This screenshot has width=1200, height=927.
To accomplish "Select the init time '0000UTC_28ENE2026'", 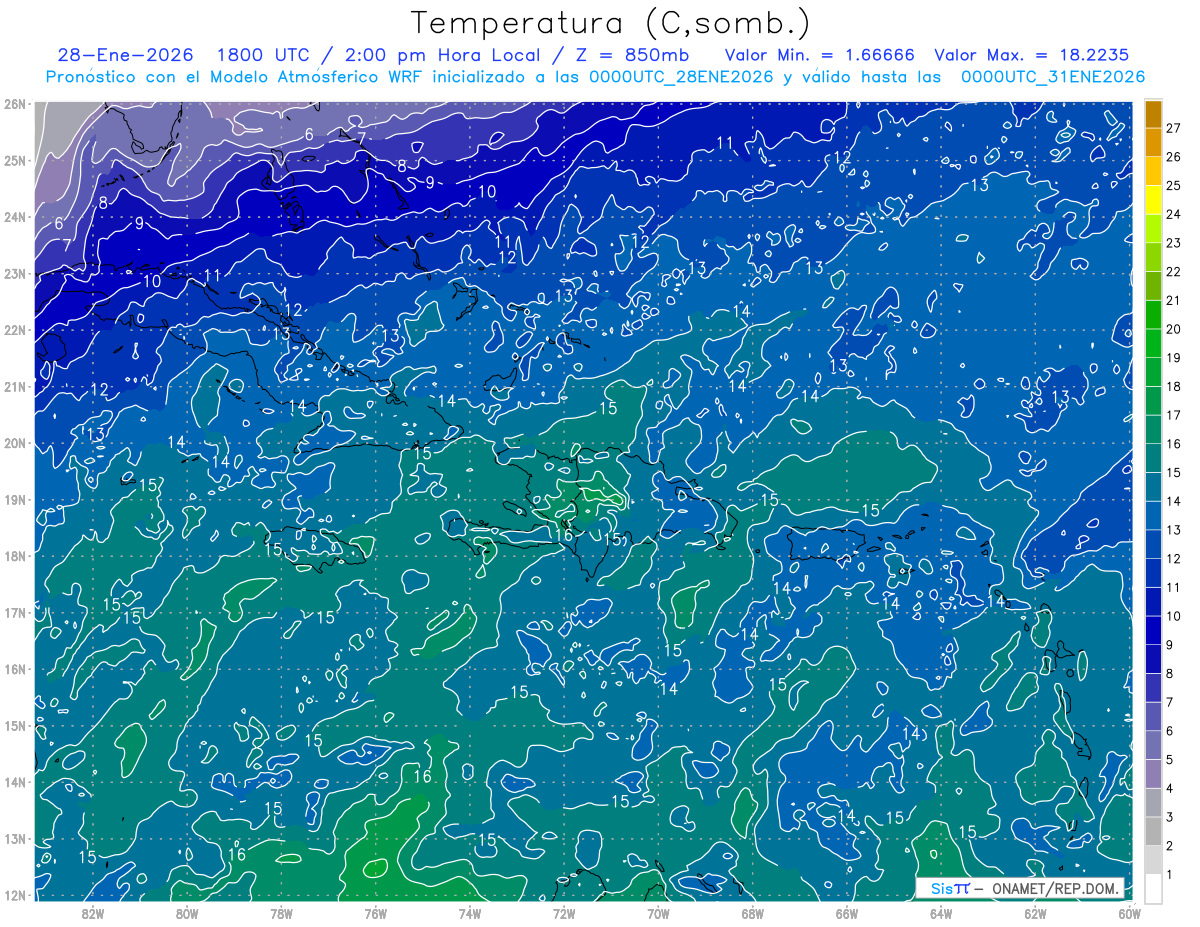I will pyautogui.click(x=681, y=76).
